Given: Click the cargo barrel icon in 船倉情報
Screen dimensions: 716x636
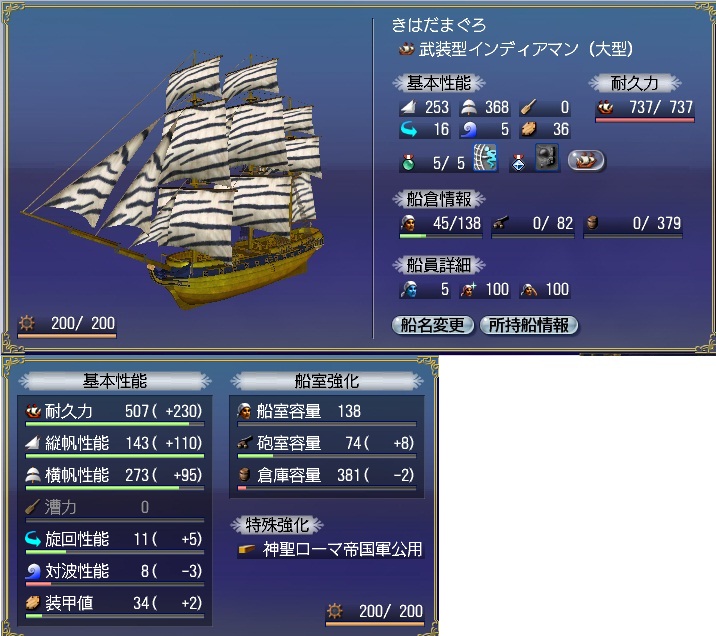Looking at the screenshot, I should point(592,223).
